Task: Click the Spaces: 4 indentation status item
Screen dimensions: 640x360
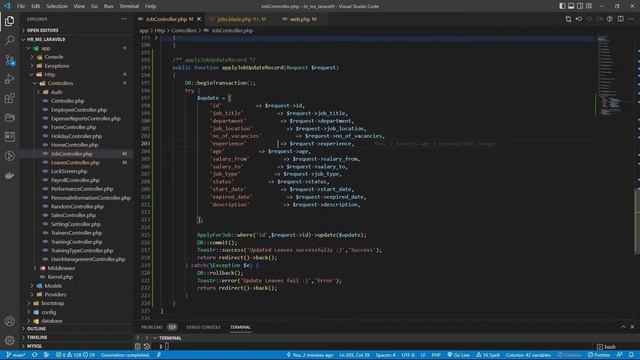Action: (x=385, y=355)
